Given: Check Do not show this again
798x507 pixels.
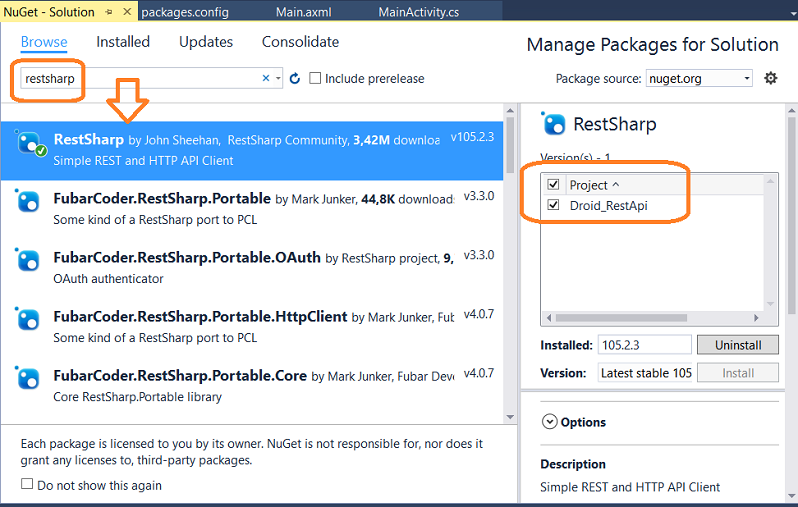Looking at the screenshot, I should [x=27, y=484].
